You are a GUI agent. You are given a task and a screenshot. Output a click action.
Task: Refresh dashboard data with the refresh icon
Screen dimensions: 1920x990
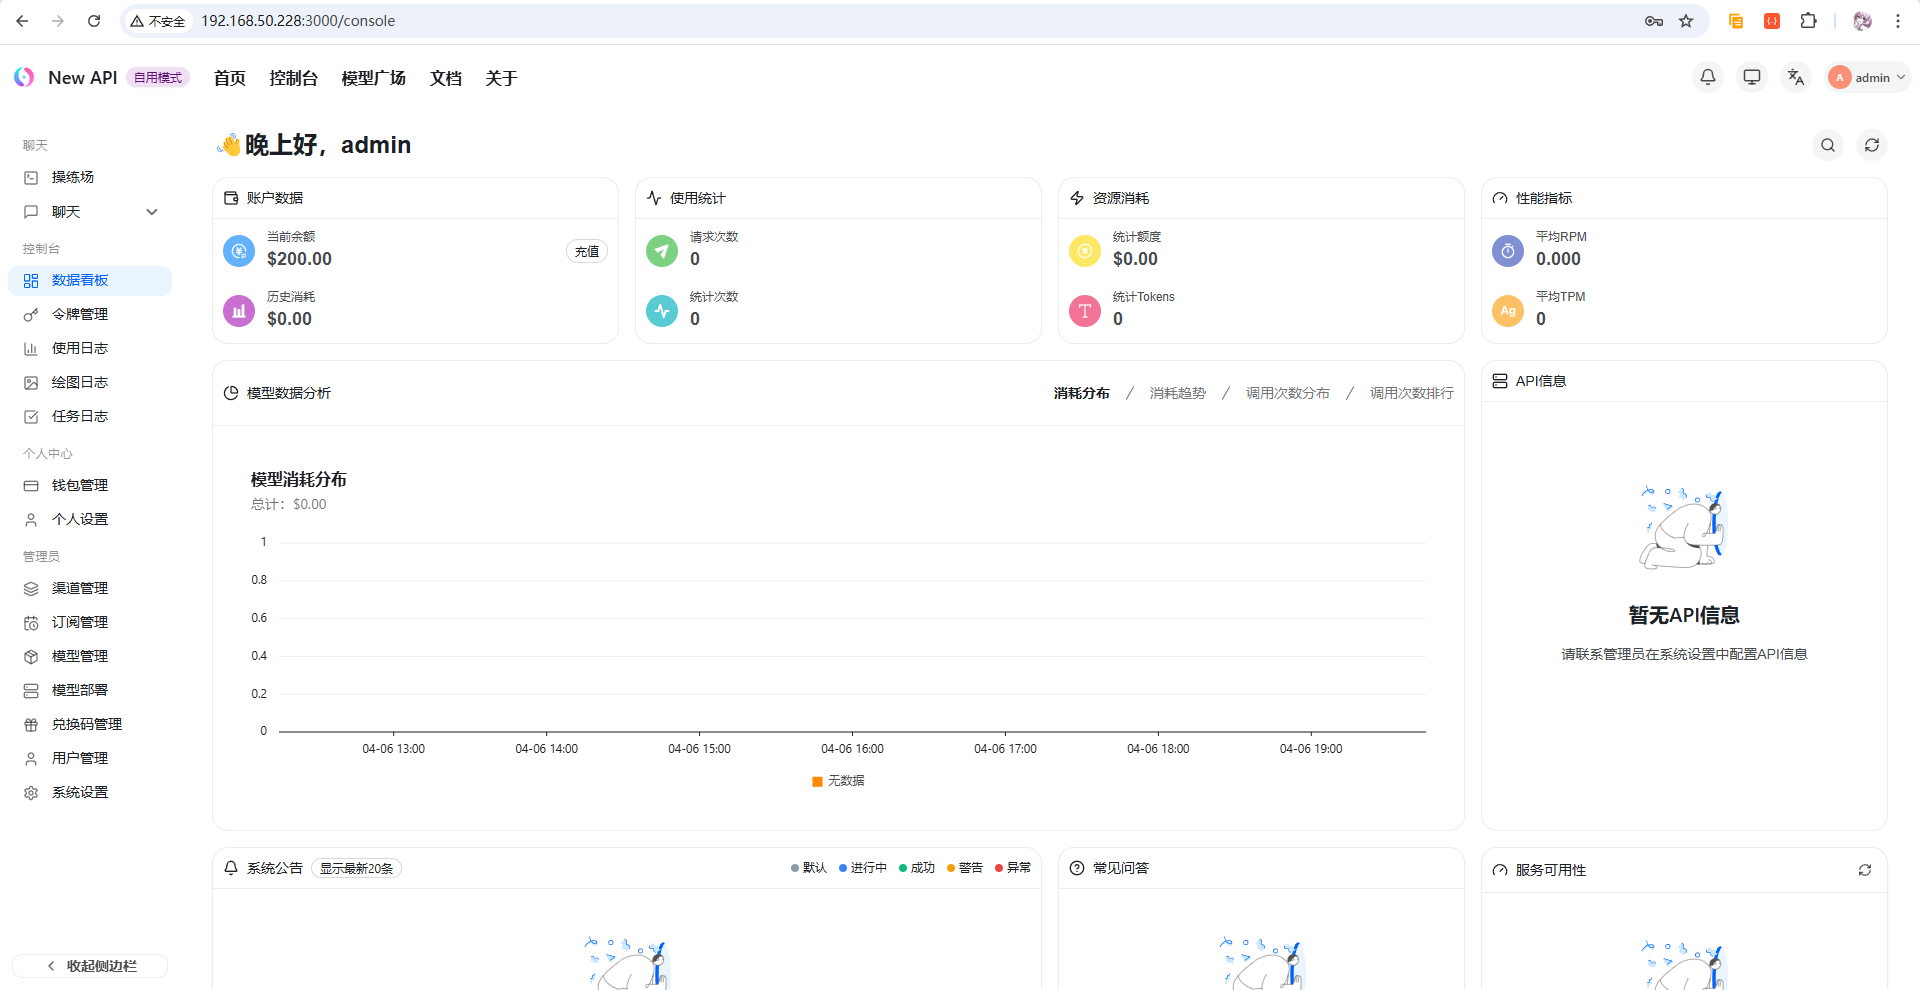[1872, 145]
